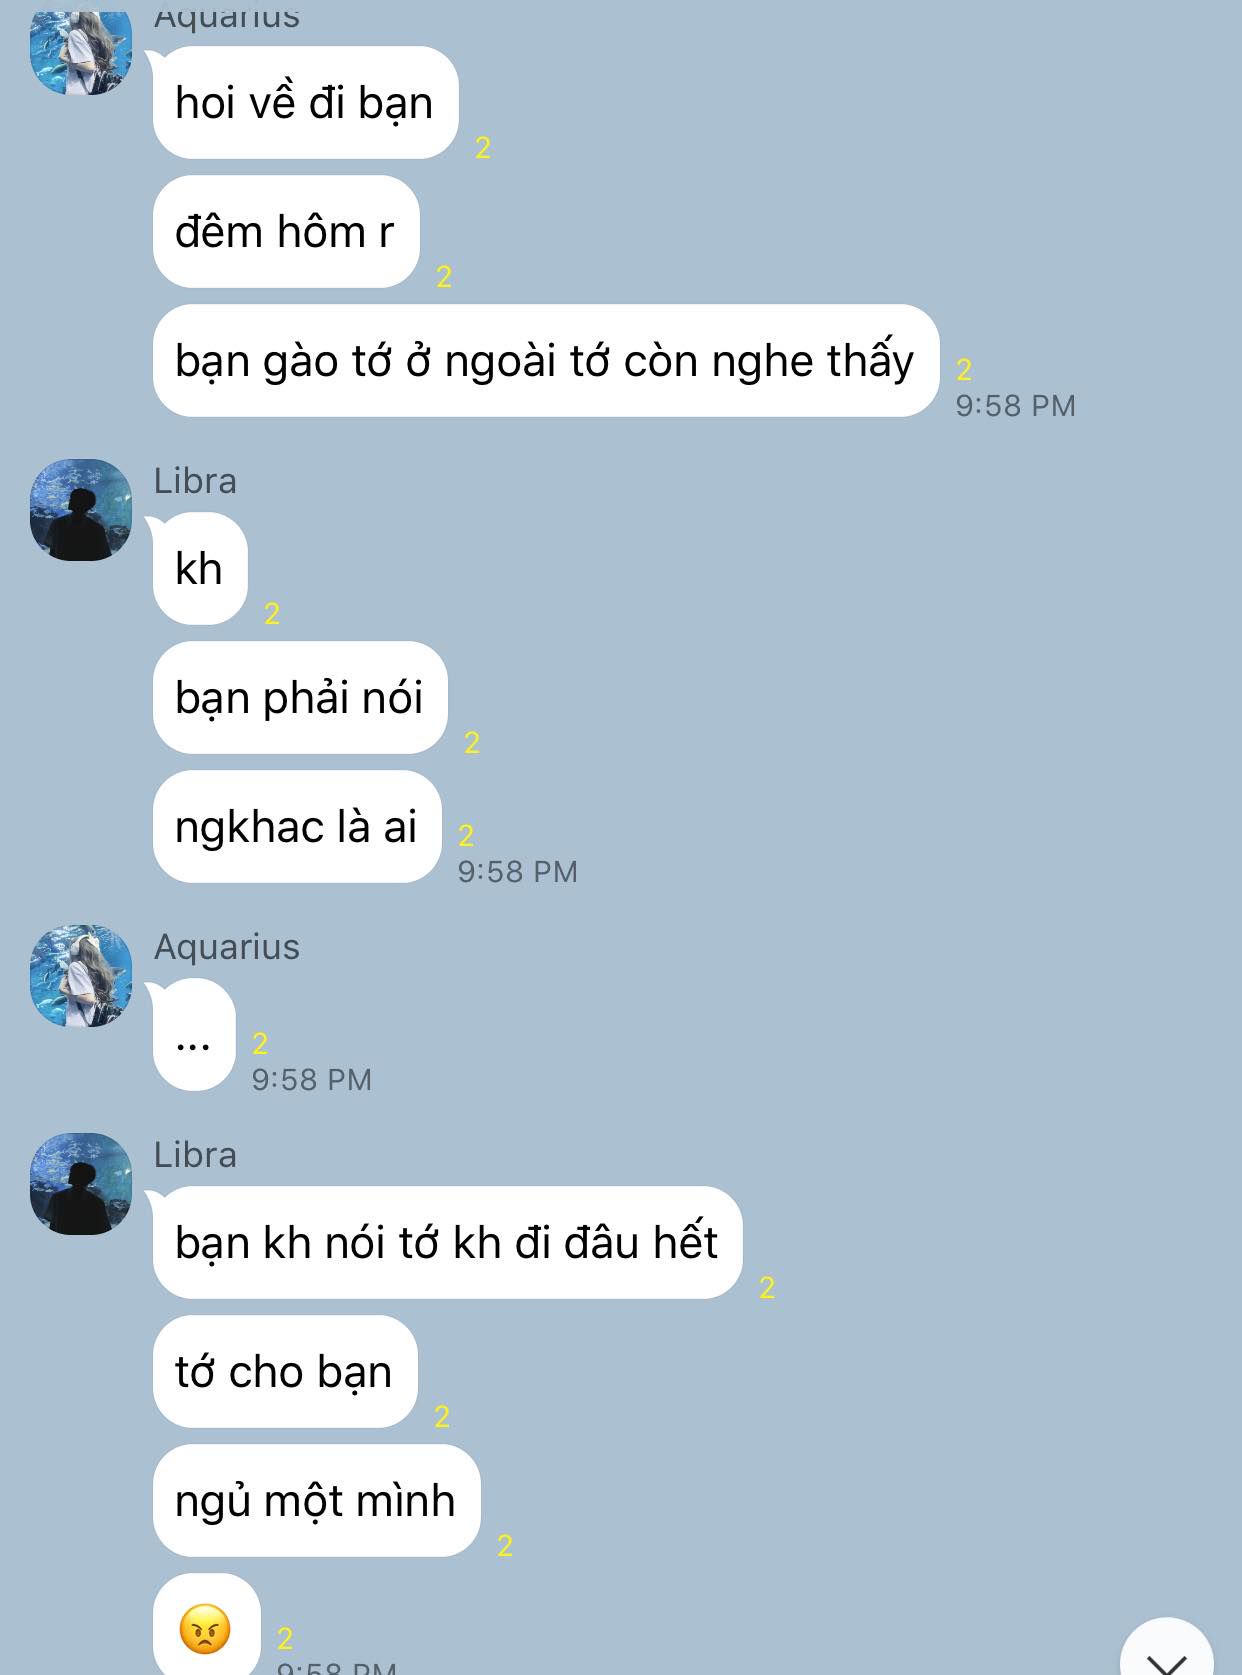Click the Libra name above 'bạn kh nói'
Image resolution: width=1242 pixels, height=1675 pixels.
[195, 1155]
